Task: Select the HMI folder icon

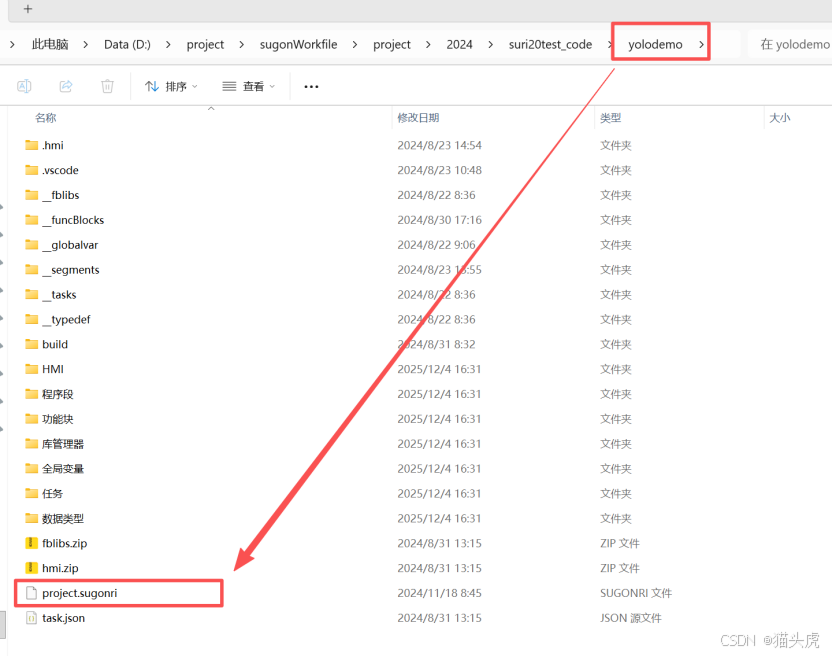Action: (32, 369)
